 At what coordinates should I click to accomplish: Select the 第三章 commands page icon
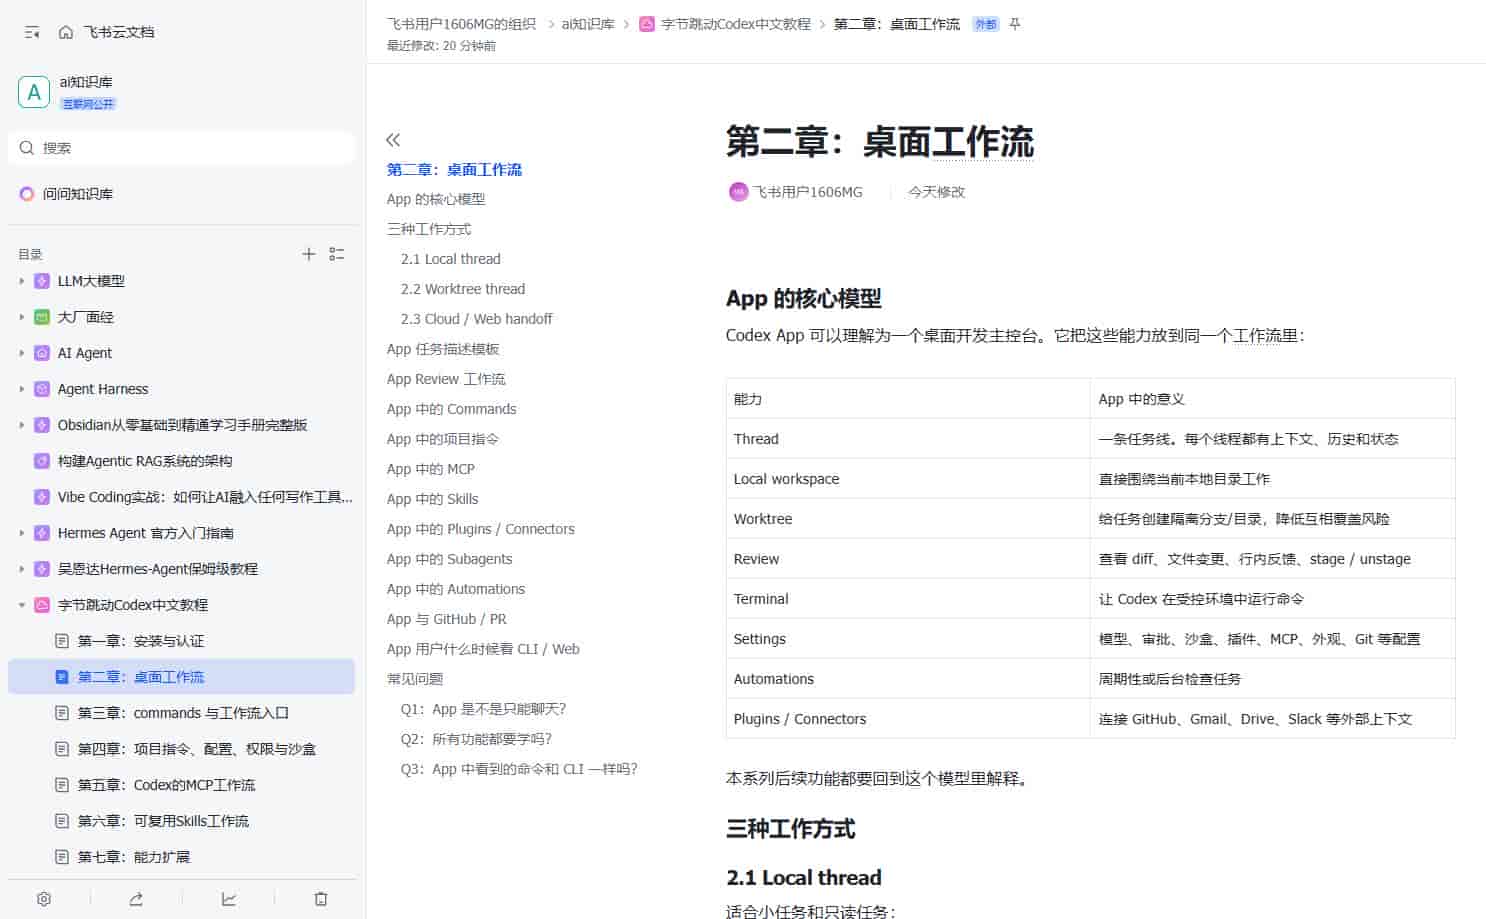[62, 713]
